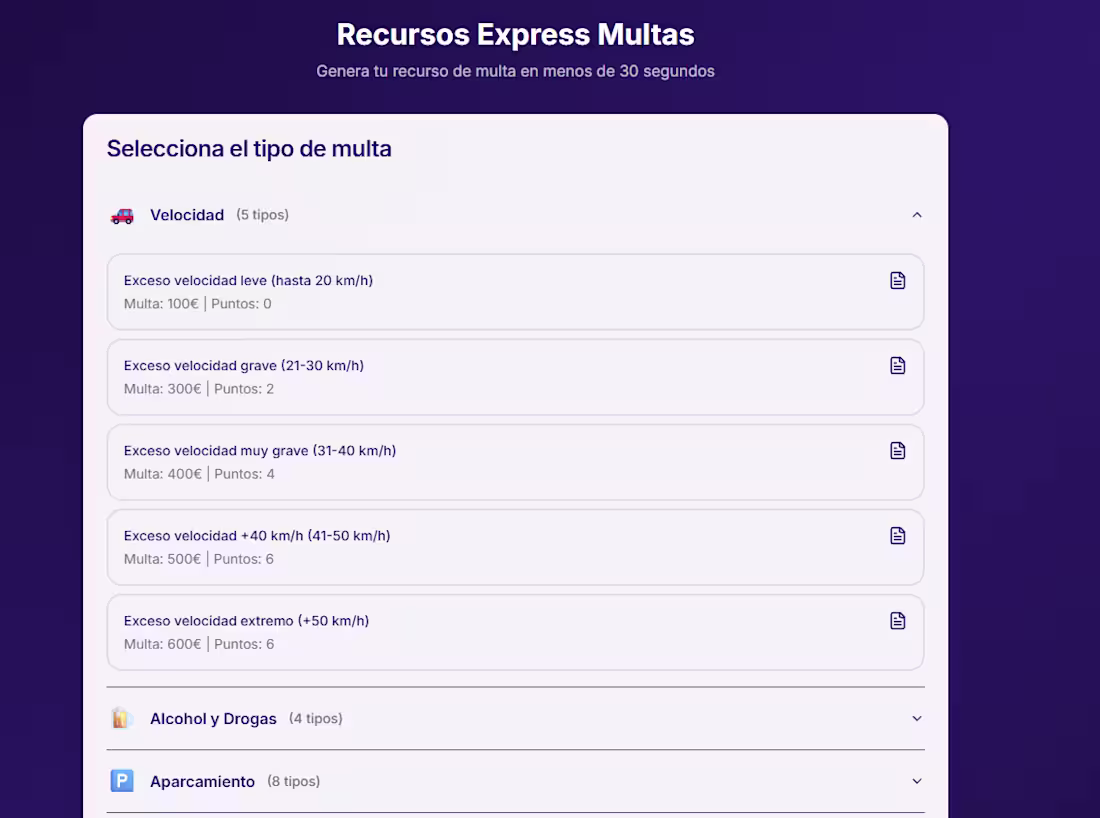Click document icon for Exceso velocidad grave
The width and height of the screenshot is (1100, 818).
[897, 366]
